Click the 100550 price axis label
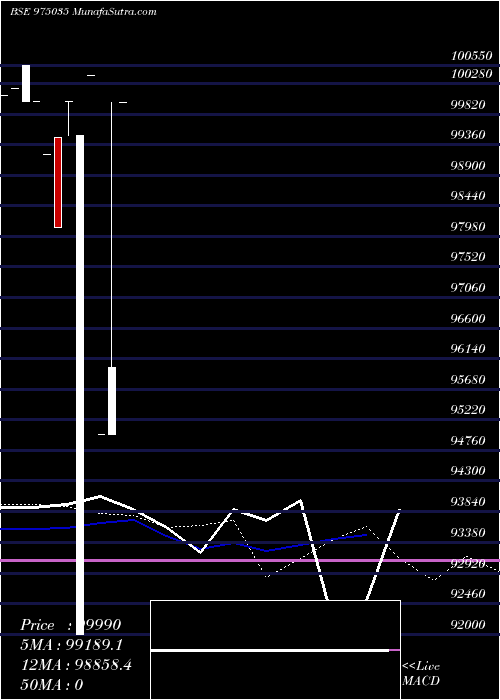500x700 pixels. [471, 56]
